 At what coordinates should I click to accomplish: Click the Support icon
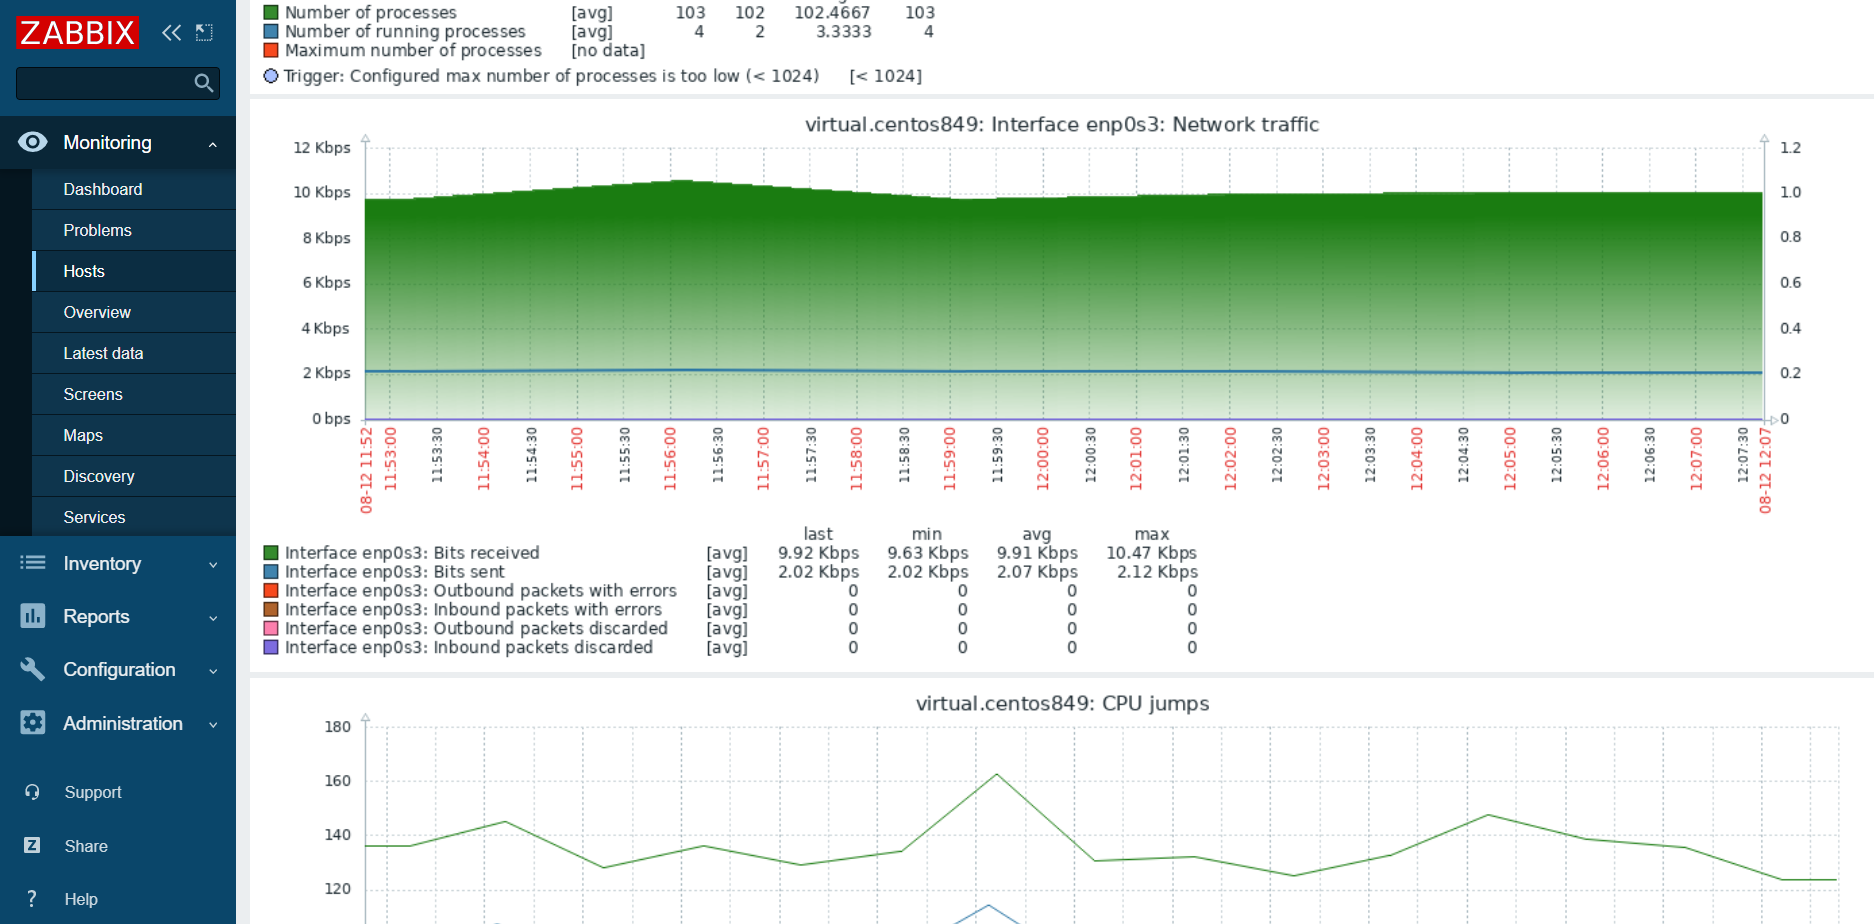pos(32,791)
